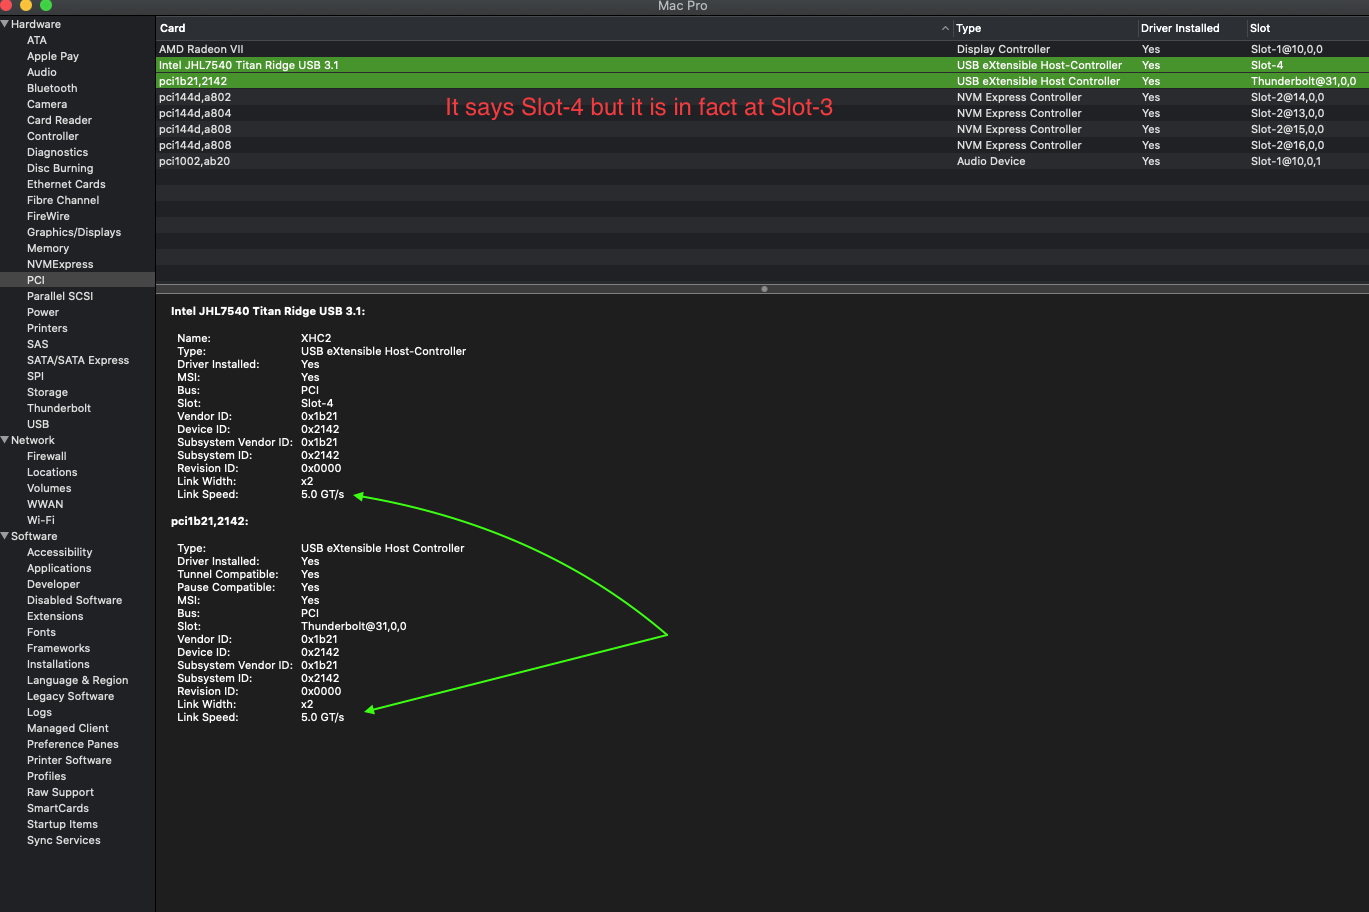The height and width of the screenshot is (912, 1369).
Task: Open Power in the sidebar
Action: point(43,312)
